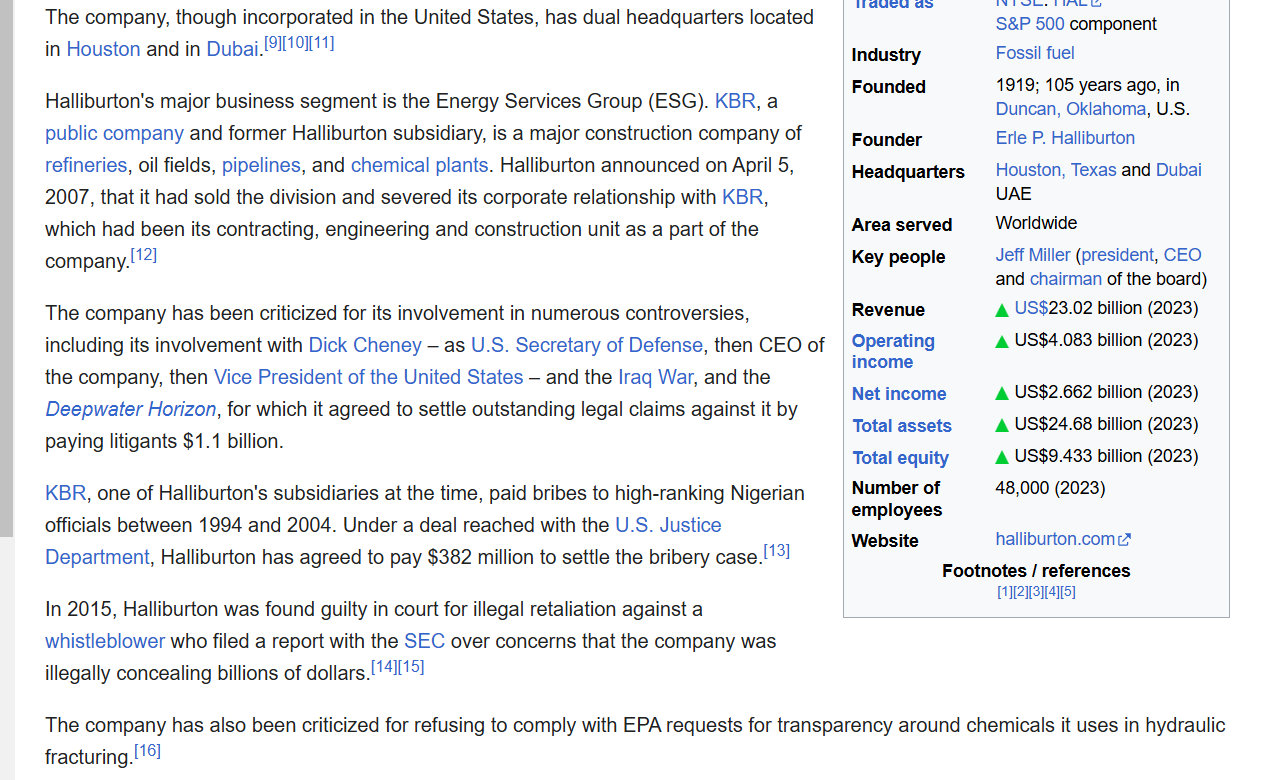Jump to infobox footnote [4]
Image resolution: width=1262 pixels, height=780 pixels.
coord(1053,592)
